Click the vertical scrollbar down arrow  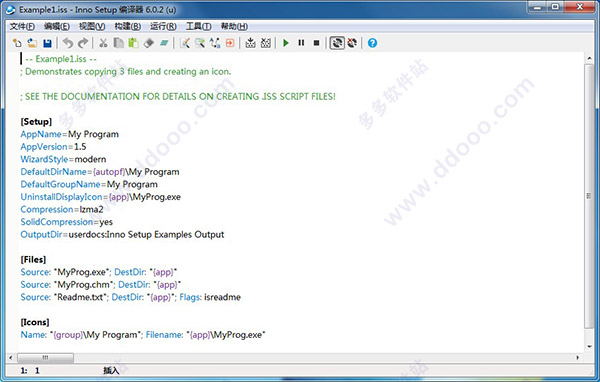coord(589,347)
